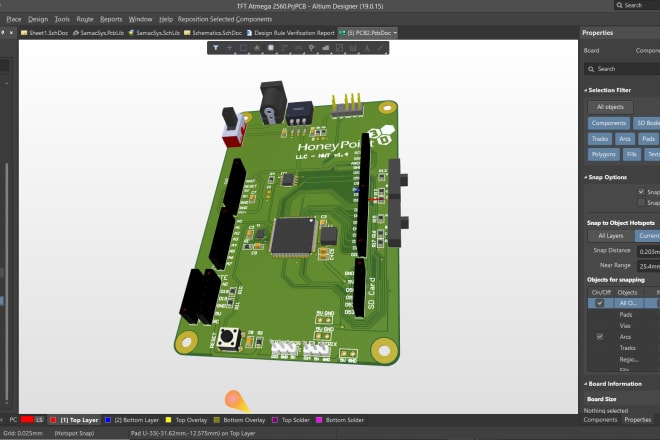Toggle Fills selection filter button
The width and height of the screenshot is (660, 440).
[632, 154]
